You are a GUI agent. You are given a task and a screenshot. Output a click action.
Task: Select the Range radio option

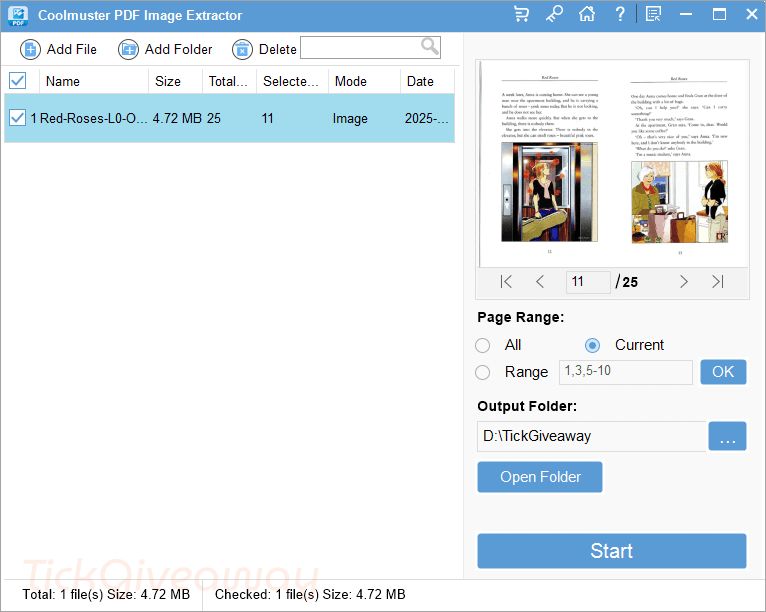[x=483, y=373]
